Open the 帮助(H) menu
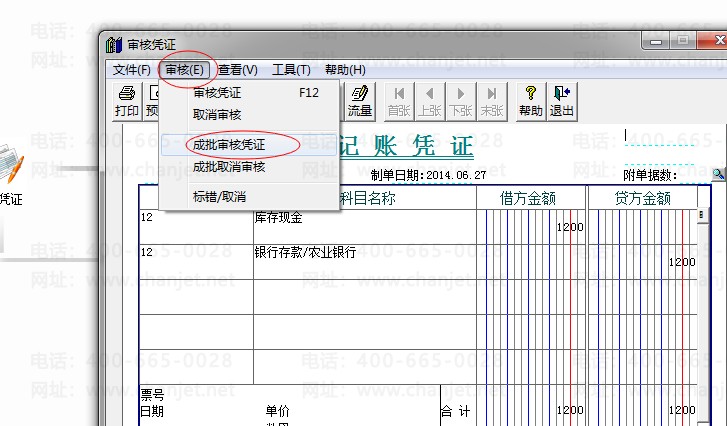The width and height of the screenshot is (727, 426). click(x=345, y=70)
